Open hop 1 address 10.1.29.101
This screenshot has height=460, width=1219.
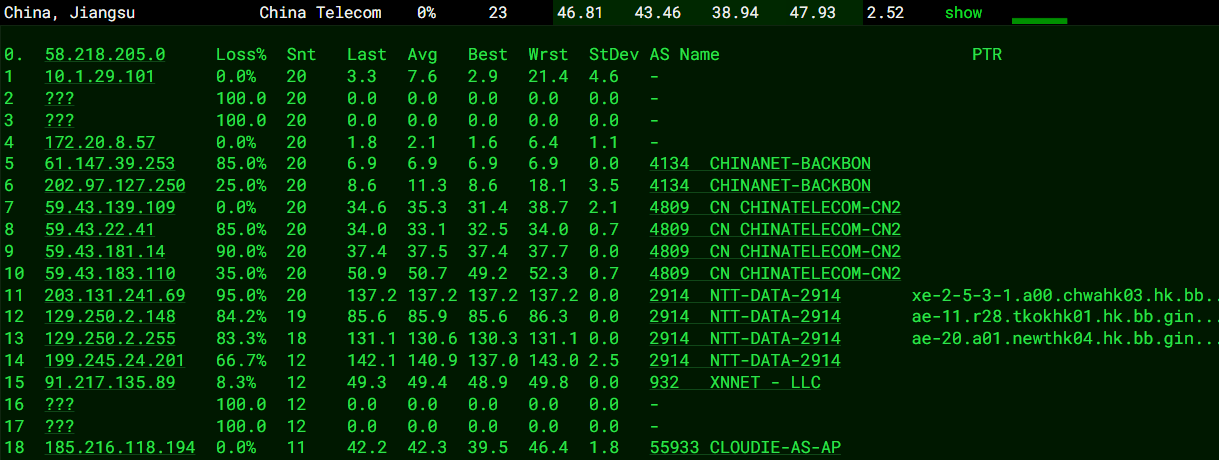point(100,76)
